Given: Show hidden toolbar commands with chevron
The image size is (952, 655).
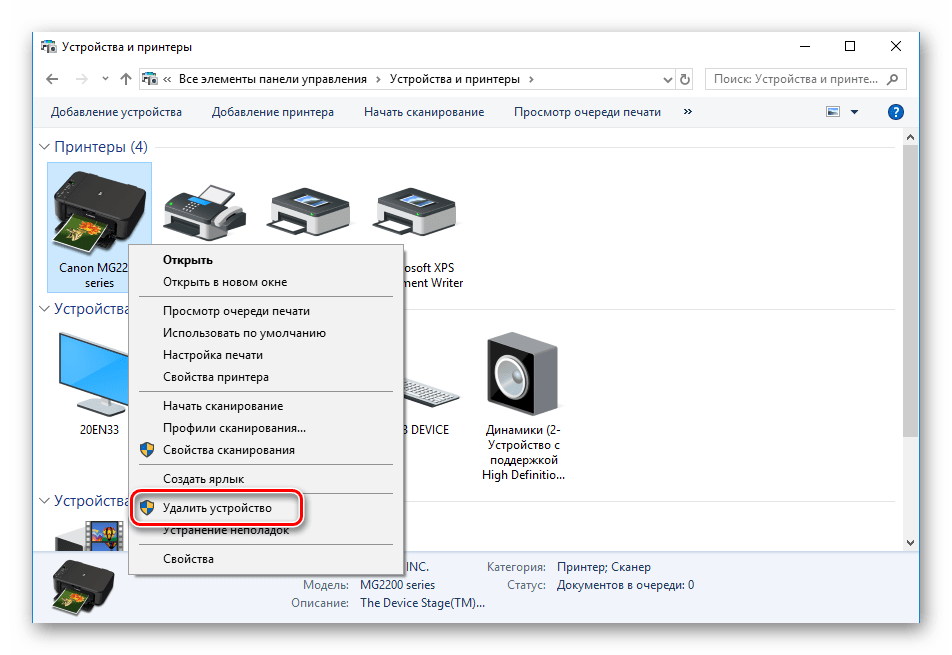Looking at the screenshot, I should 687,112.
